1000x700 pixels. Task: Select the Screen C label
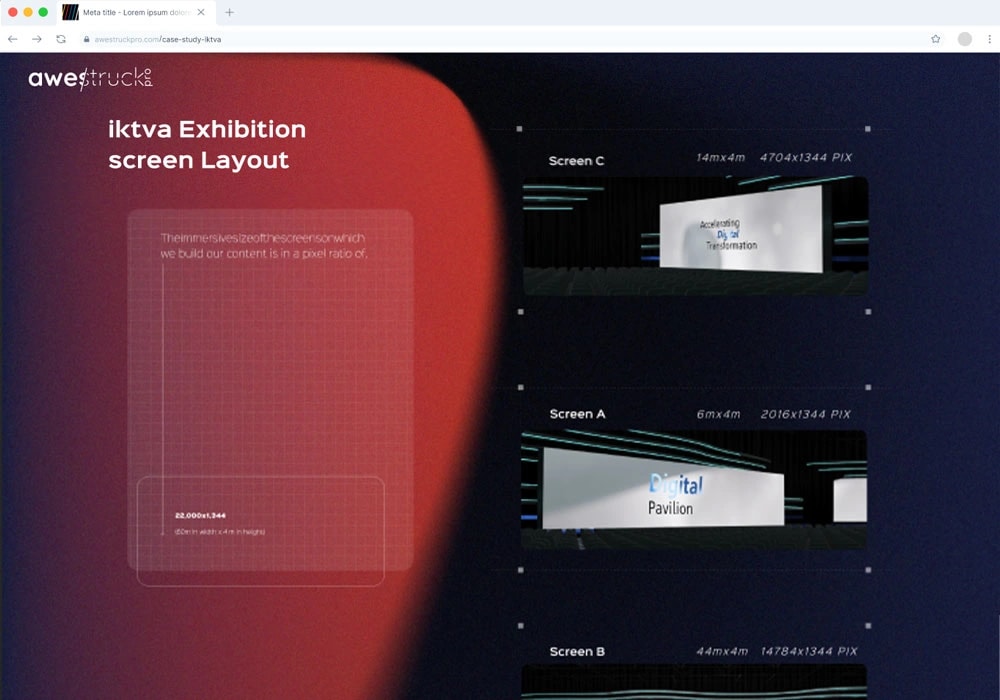[x=576, y=161]
